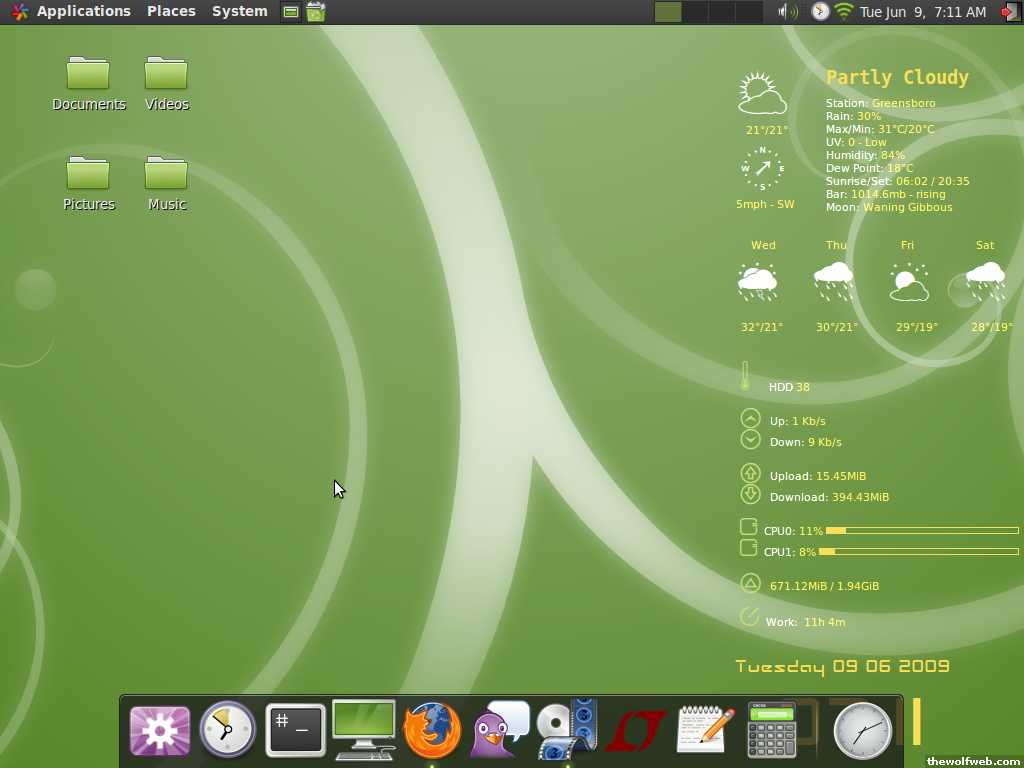Open the volume control in top panel
This screenshot has width=1024, height=768.
coord(788,12)
